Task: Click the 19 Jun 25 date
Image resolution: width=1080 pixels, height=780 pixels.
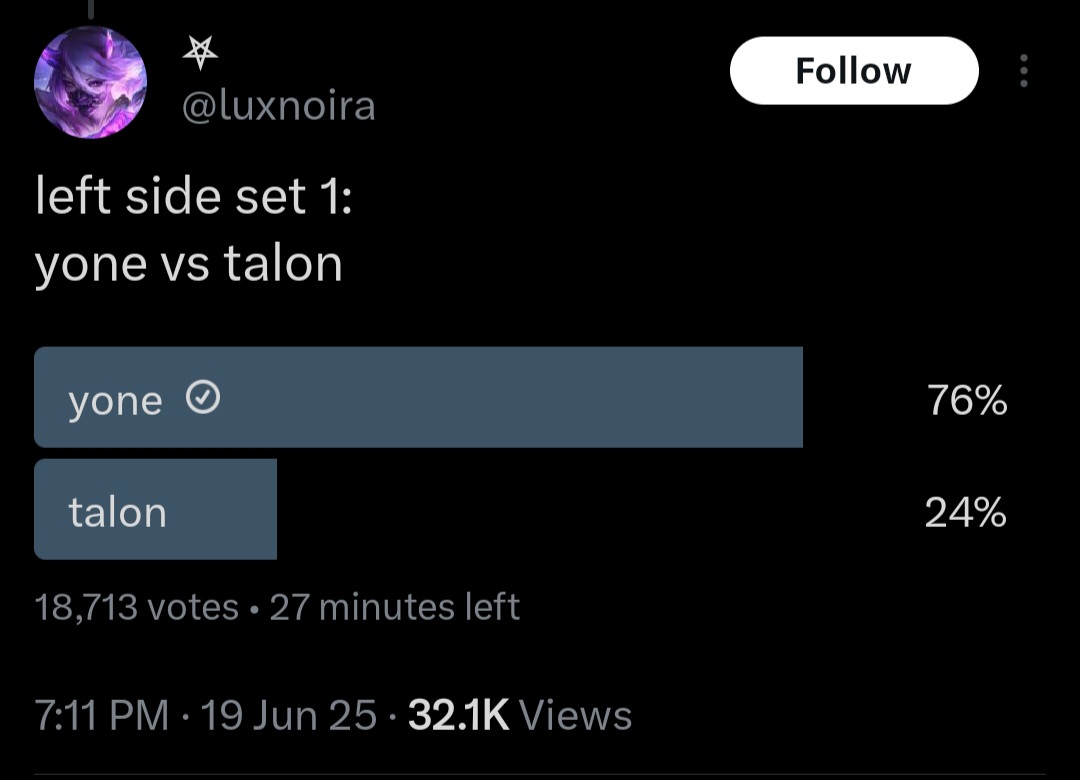Action: point(289,715)
